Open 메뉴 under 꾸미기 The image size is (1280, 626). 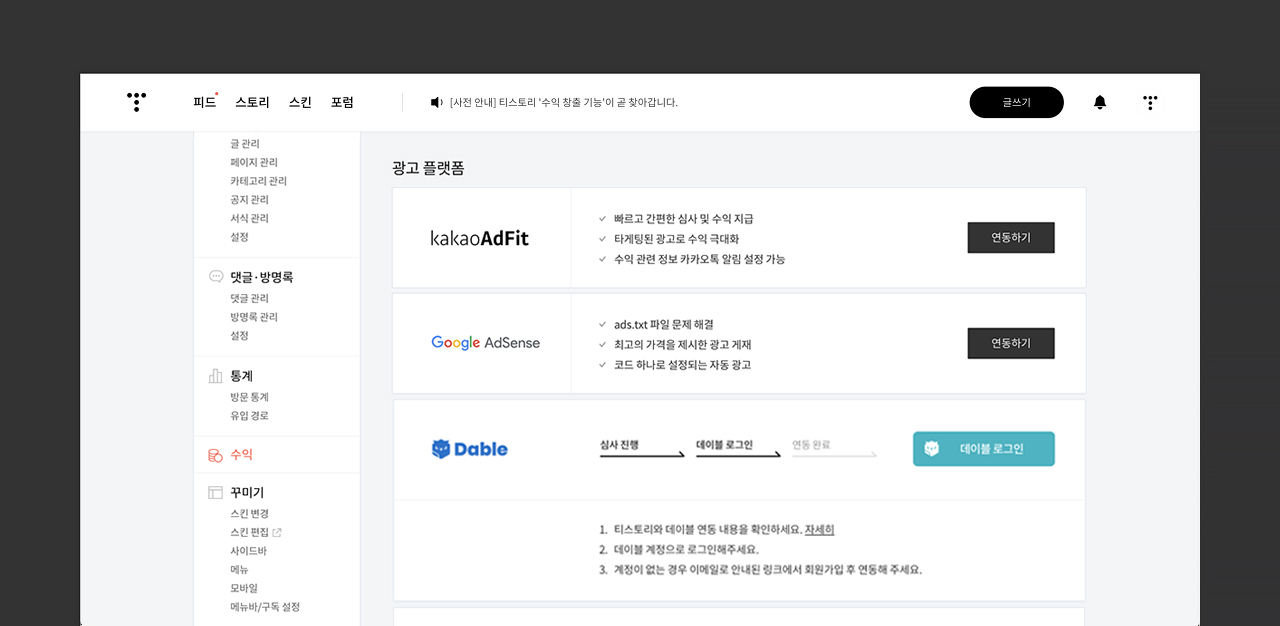coord(239,570)
